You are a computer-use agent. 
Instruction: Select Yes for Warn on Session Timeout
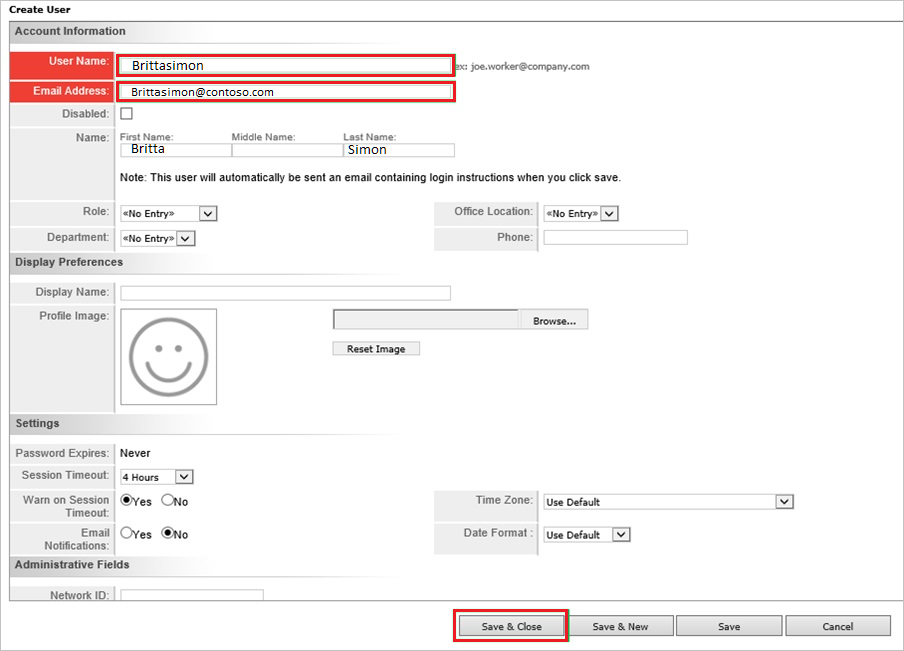coord(126,501)
